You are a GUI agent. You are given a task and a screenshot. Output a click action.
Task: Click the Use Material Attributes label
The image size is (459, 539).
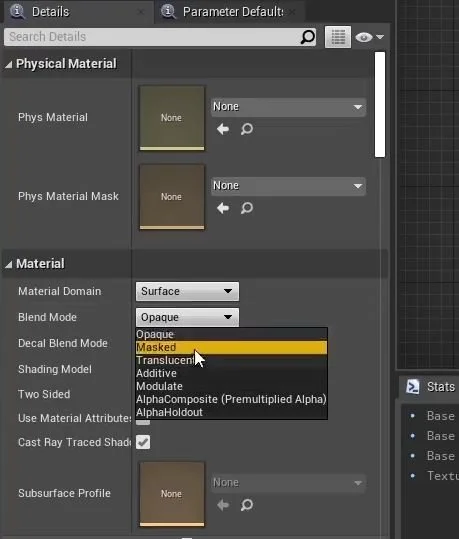[x=74, y=418]
